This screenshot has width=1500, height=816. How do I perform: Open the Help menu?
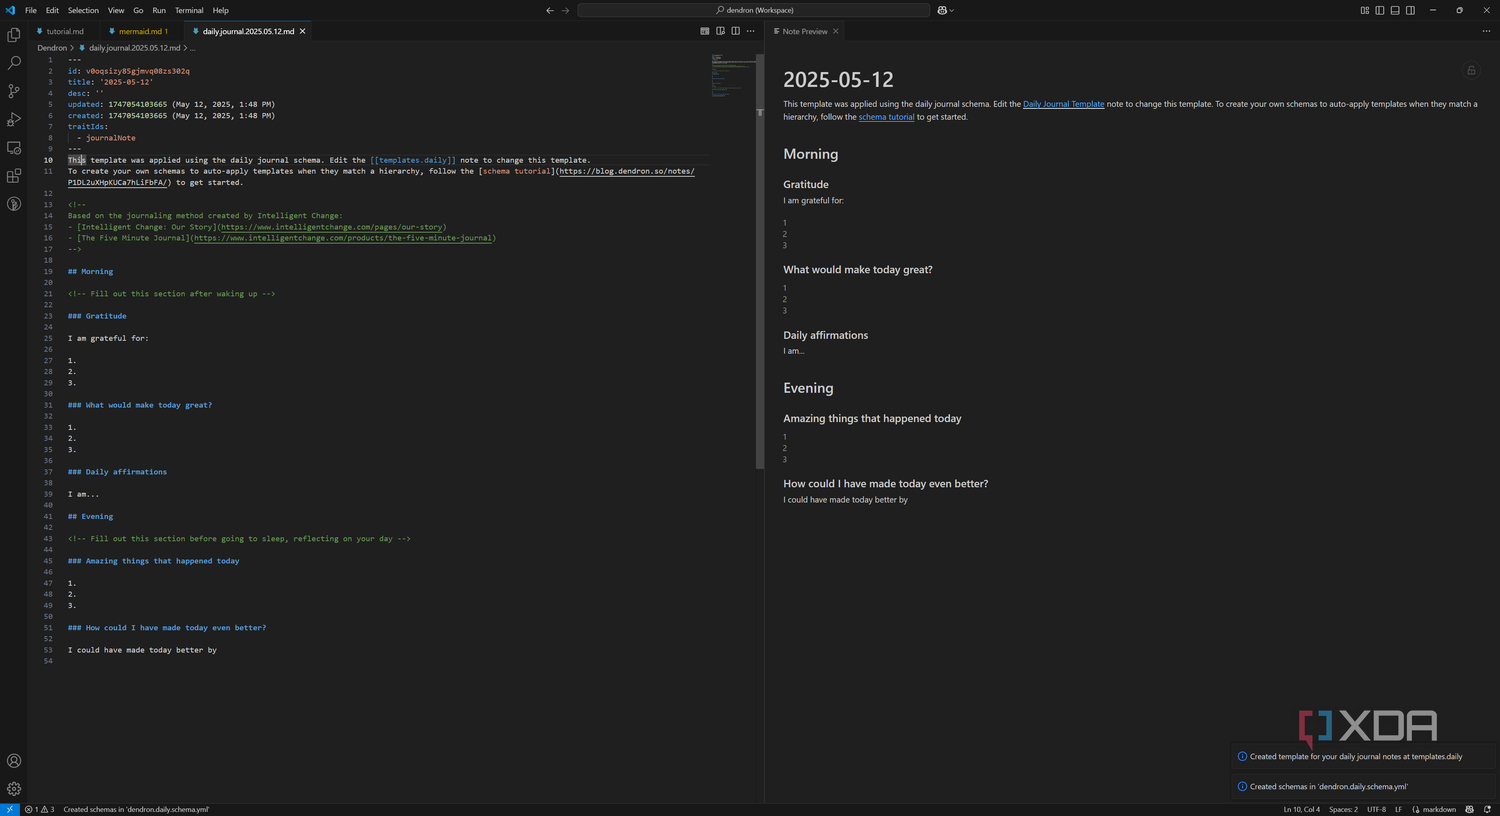click(x=221, y=10)
